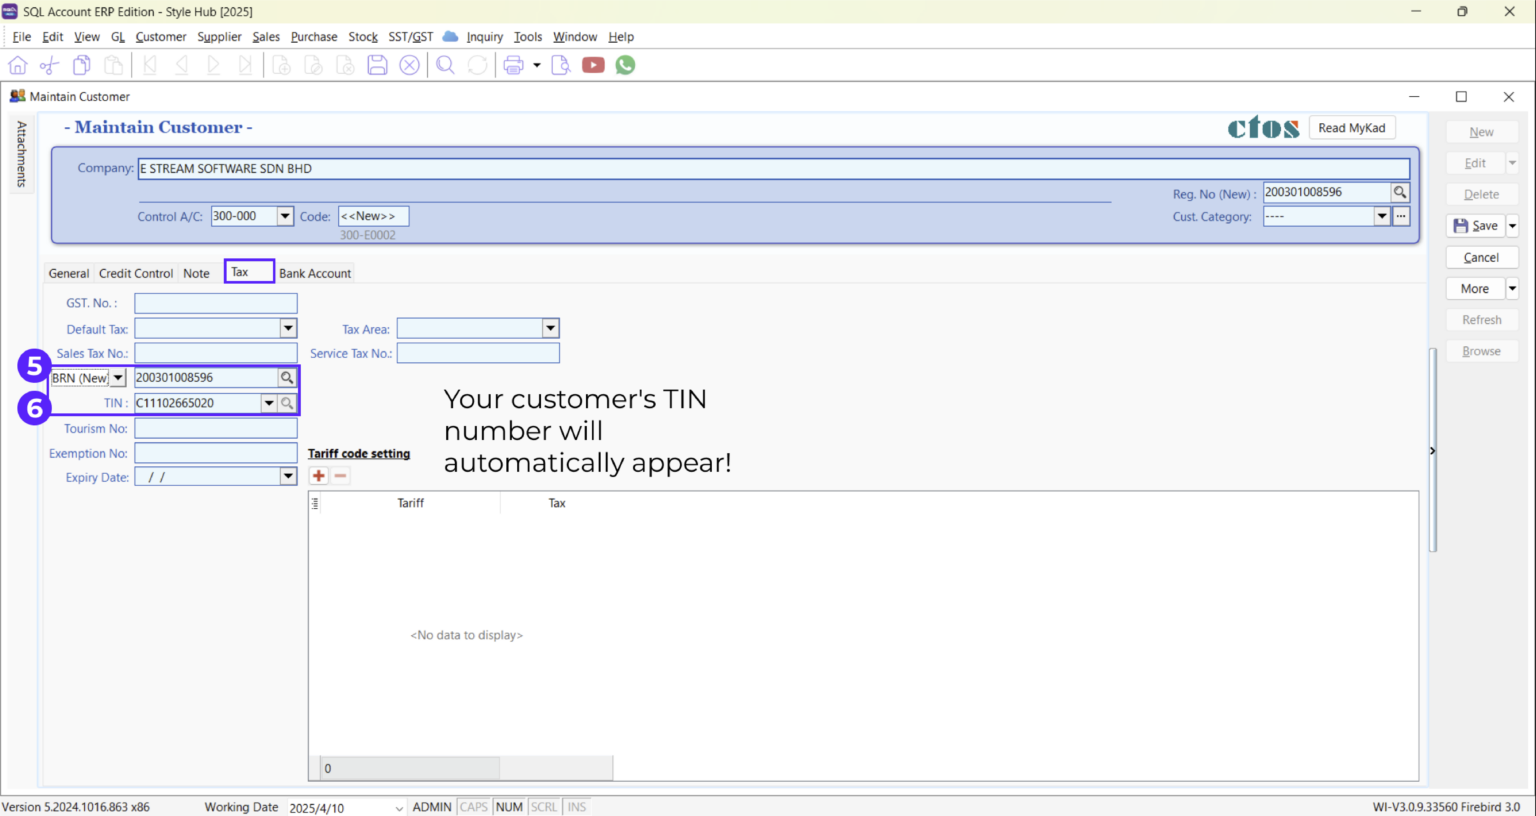Switch to the Credit Control tab
1536x816 pixels.
[135, 272]
